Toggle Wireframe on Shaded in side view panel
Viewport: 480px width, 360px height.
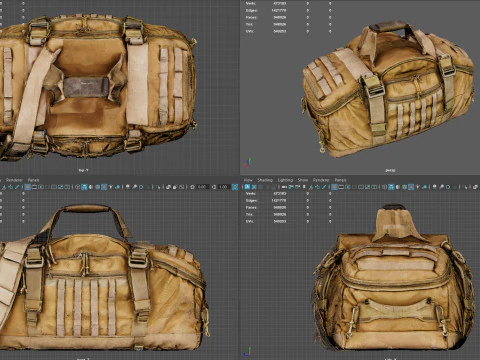click(x=404, y=187)
